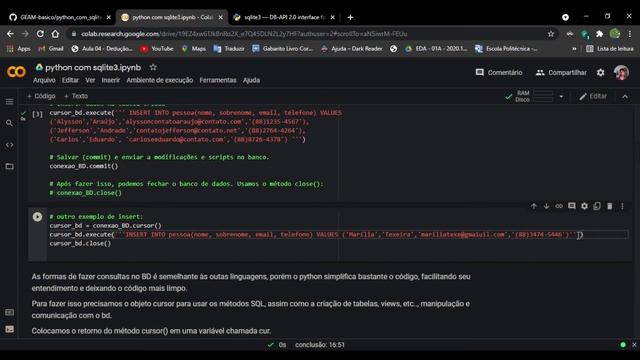Add a new text cell with + Texto
The image size is (640, 360).
tap(76, 96)
